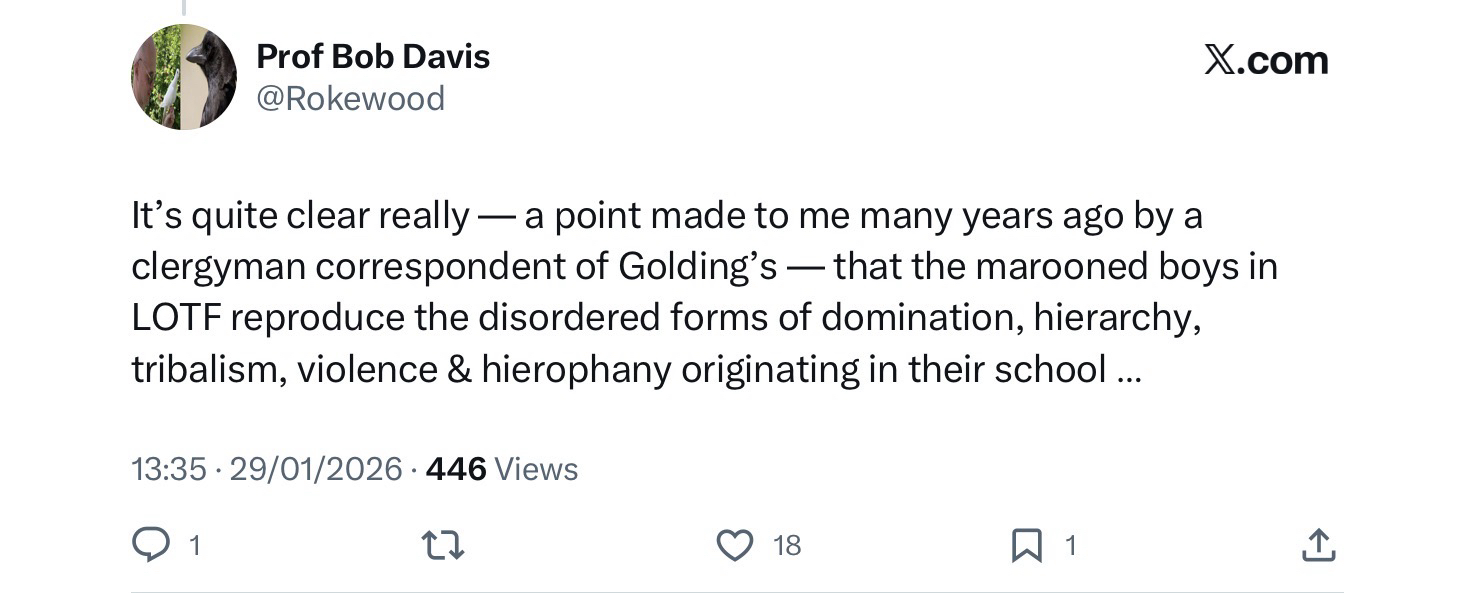Viewport: 1475px width, 593px height.
Task: Click the reply speech bubble icon
Action: tap(152, 545)
